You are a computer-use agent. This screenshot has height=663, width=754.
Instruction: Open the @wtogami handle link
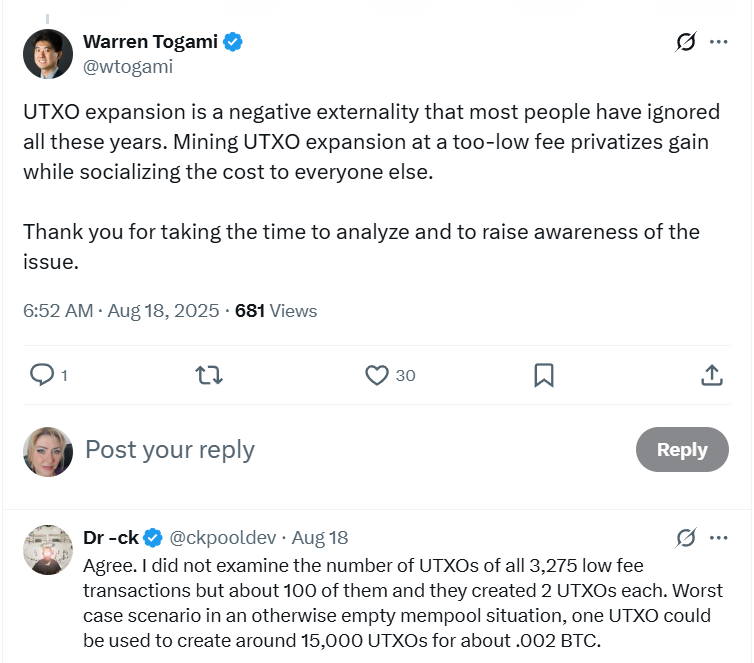[x=127, y=66]
